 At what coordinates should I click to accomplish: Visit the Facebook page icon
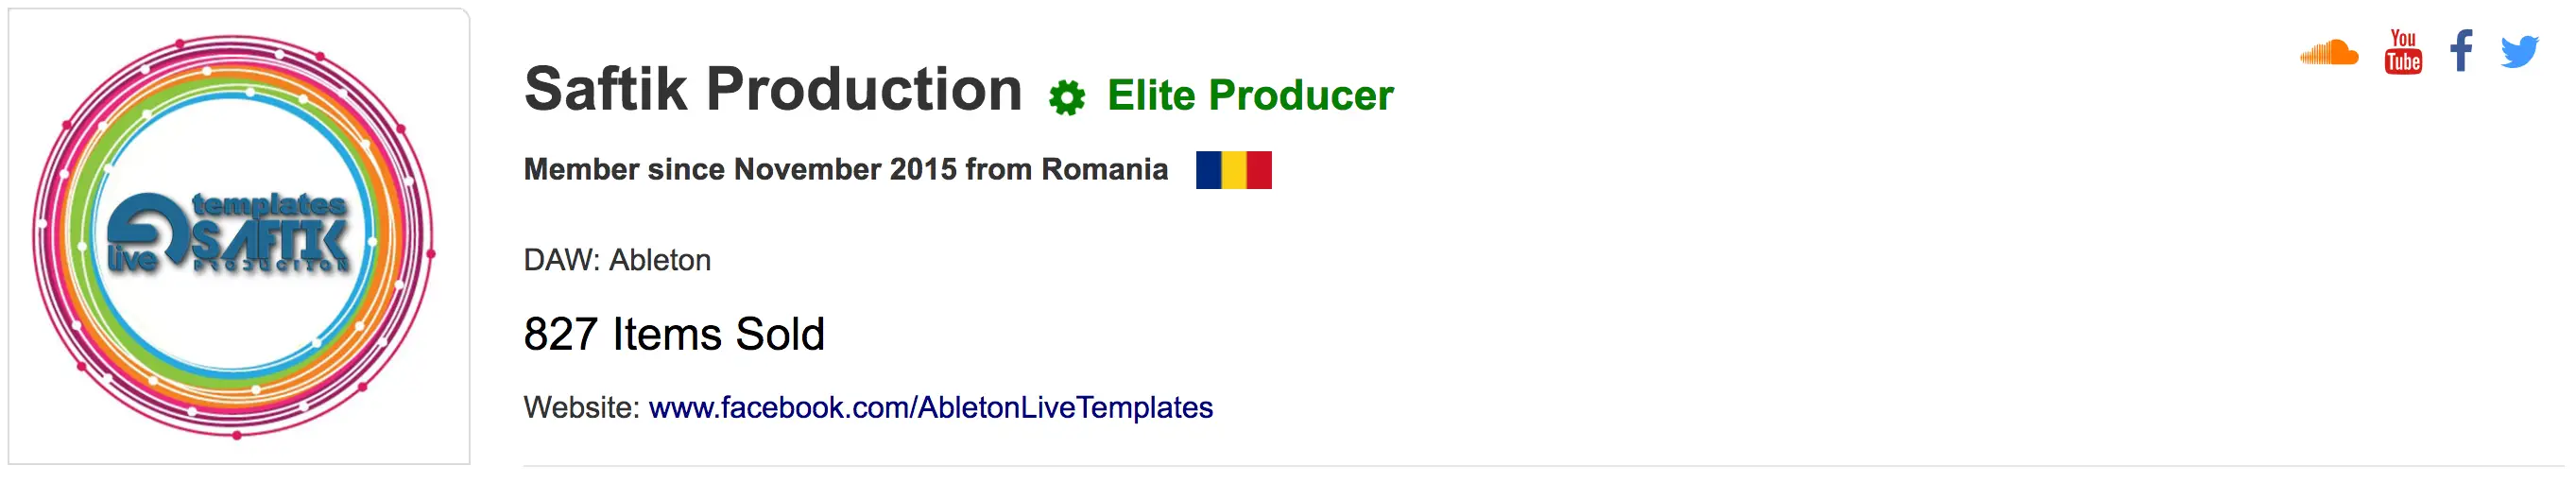click(x=2461, y=51)
